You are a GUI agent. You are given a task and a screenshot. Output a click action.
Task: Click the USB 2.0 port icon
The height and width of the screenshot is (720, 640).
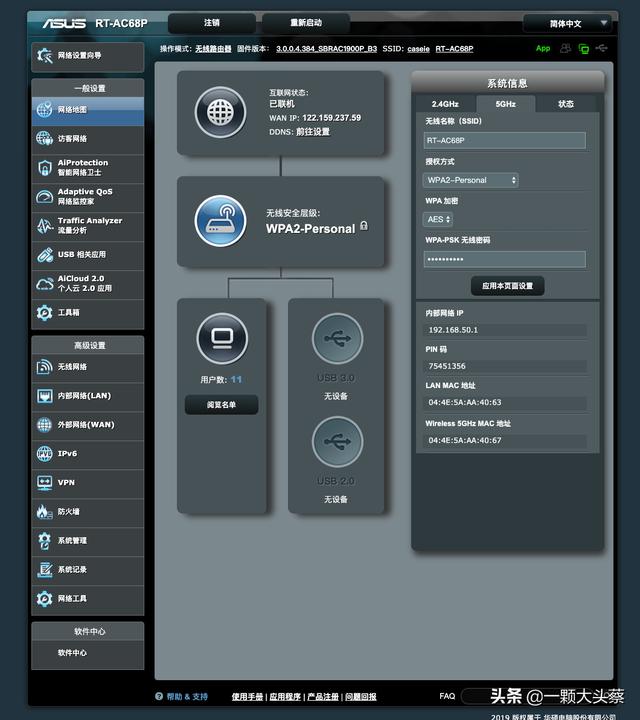pos(337,442)
